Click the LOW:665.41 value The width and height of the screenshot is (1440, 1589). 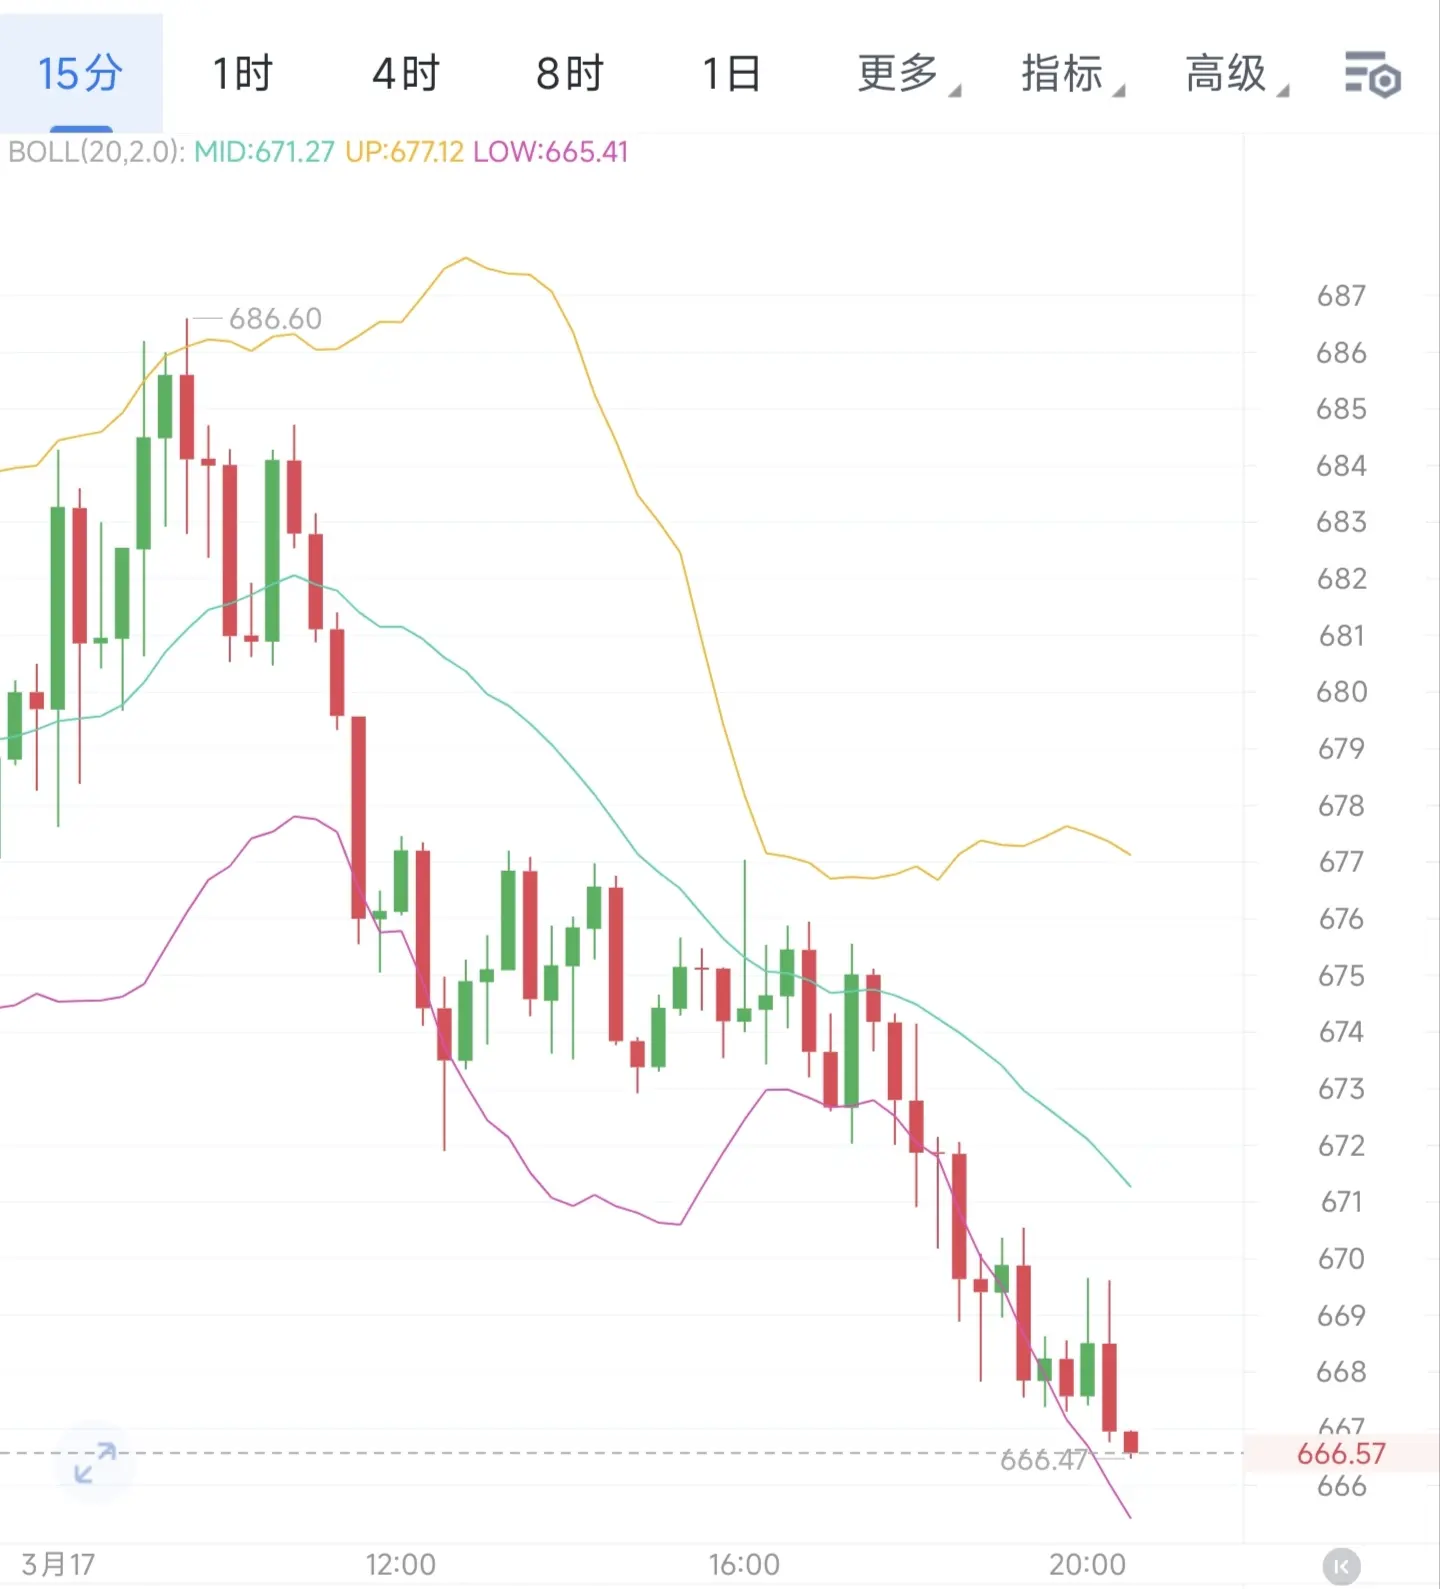click(x=551, y=152)
